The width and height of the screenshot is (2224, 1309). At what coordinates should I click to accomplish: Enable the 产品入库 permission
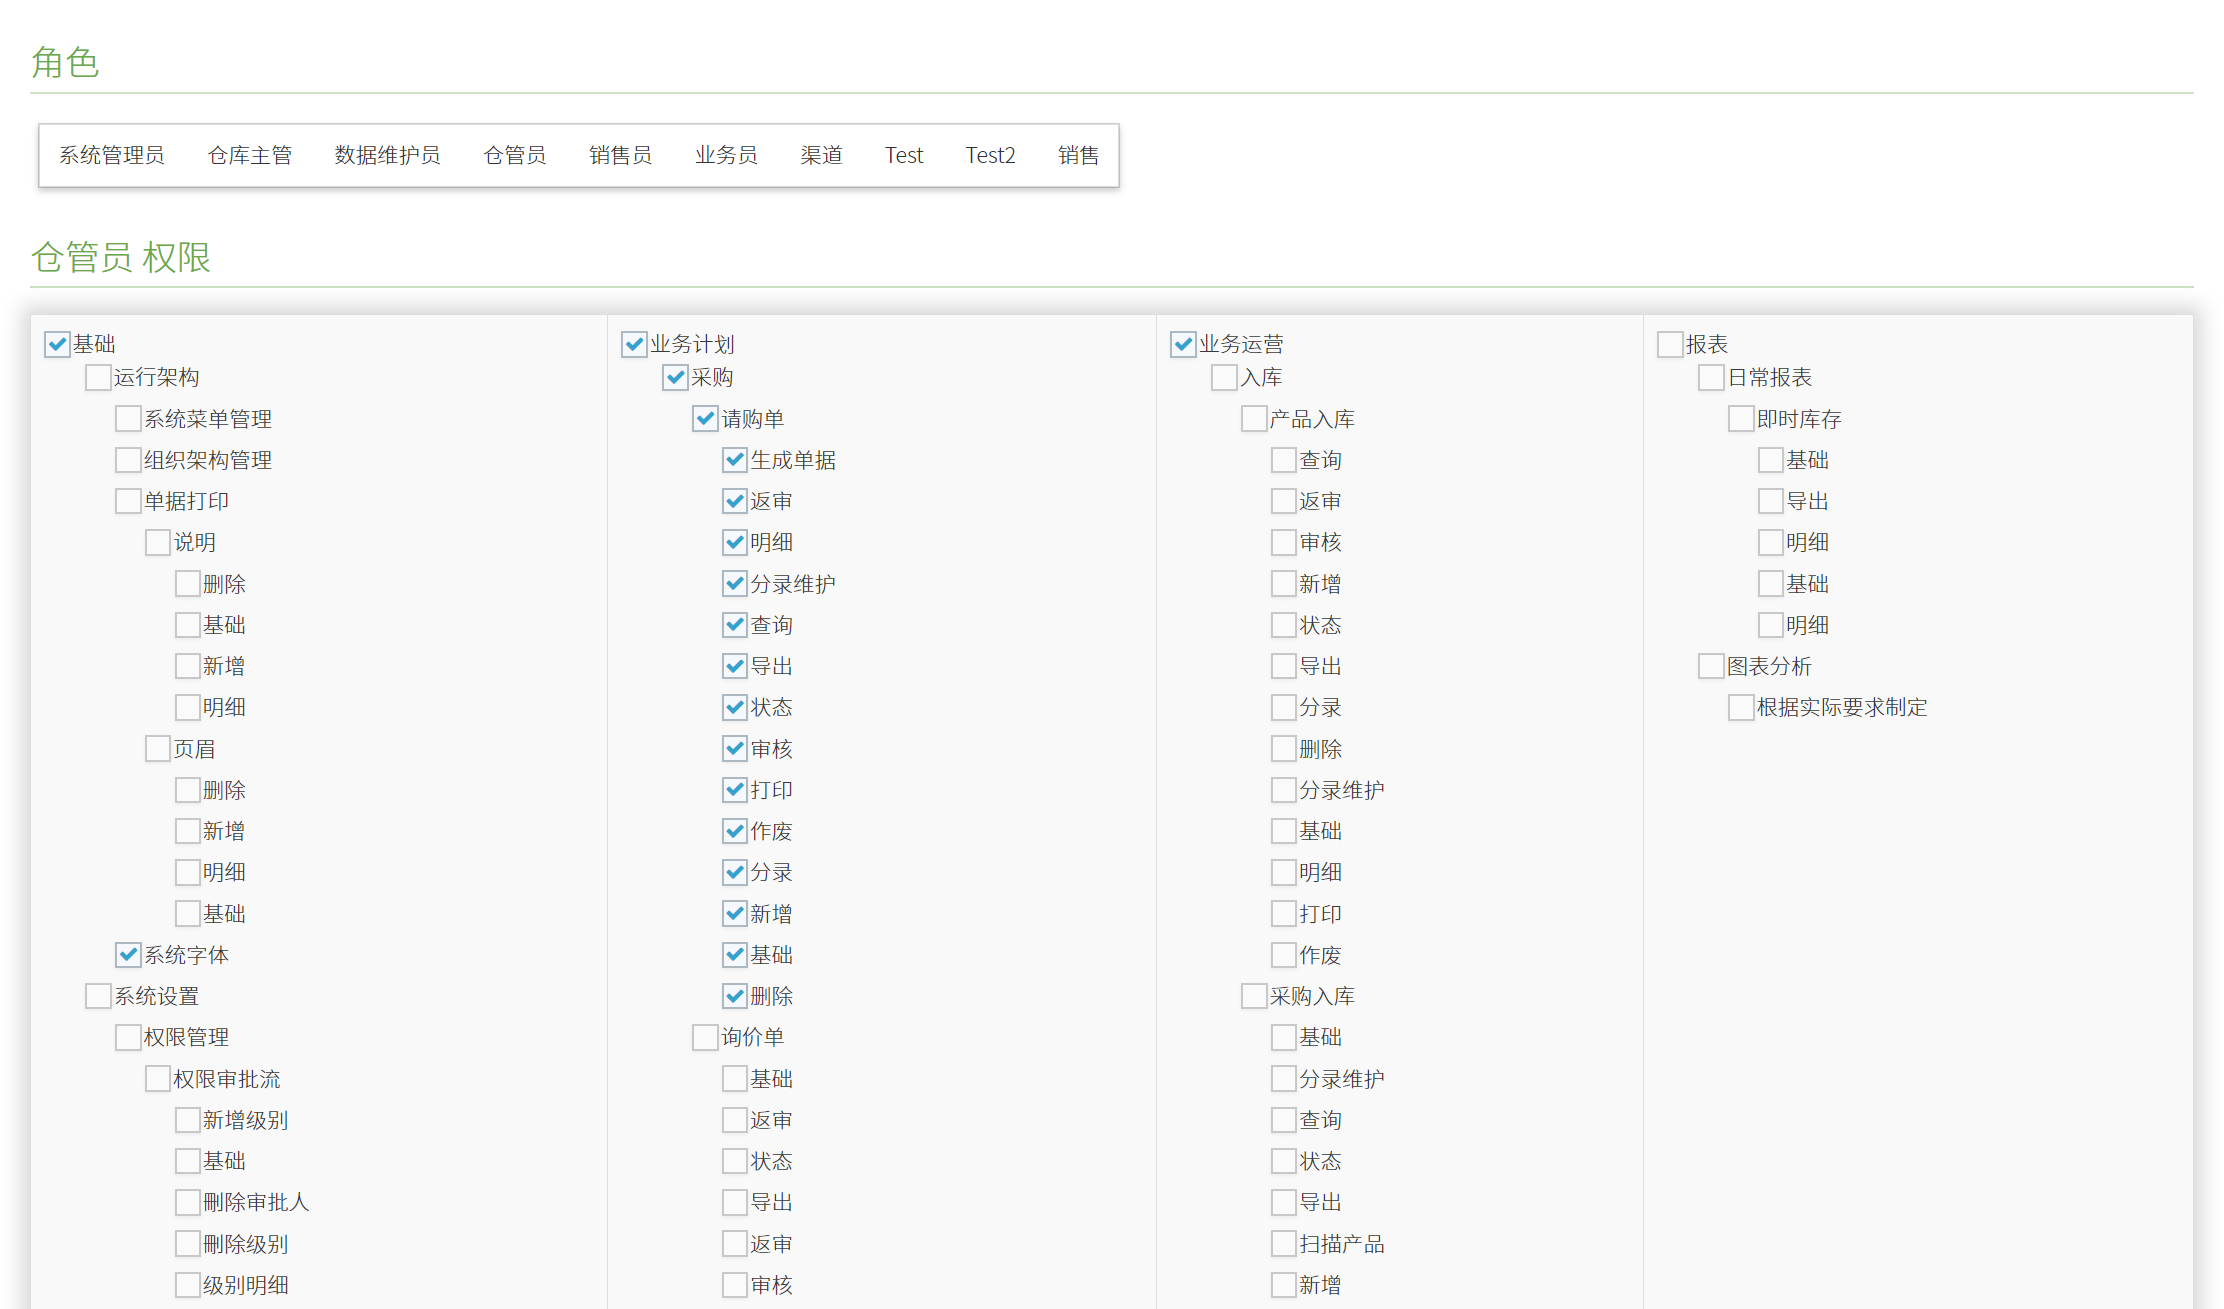(x=1255, y=419)
